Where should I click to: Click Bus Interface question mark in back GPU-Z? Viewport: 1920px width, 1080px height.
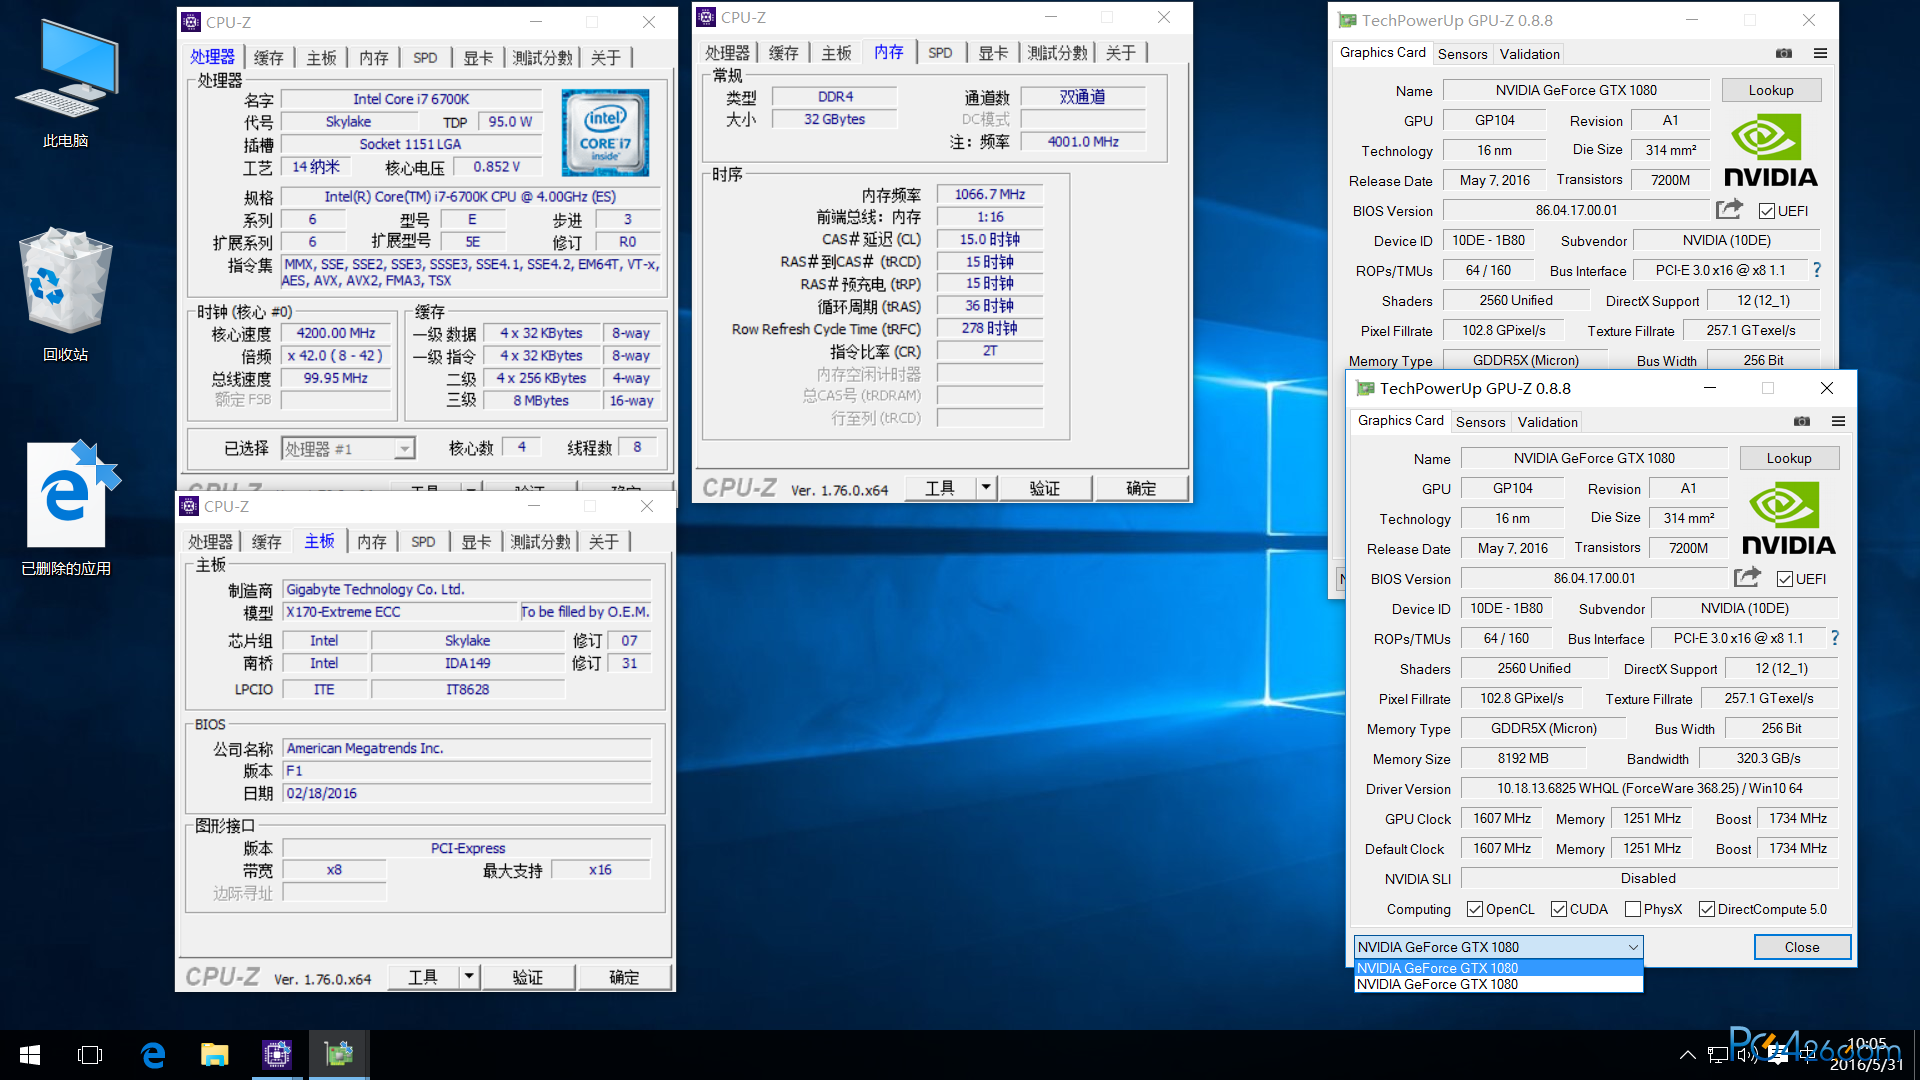click(1817, 269)
